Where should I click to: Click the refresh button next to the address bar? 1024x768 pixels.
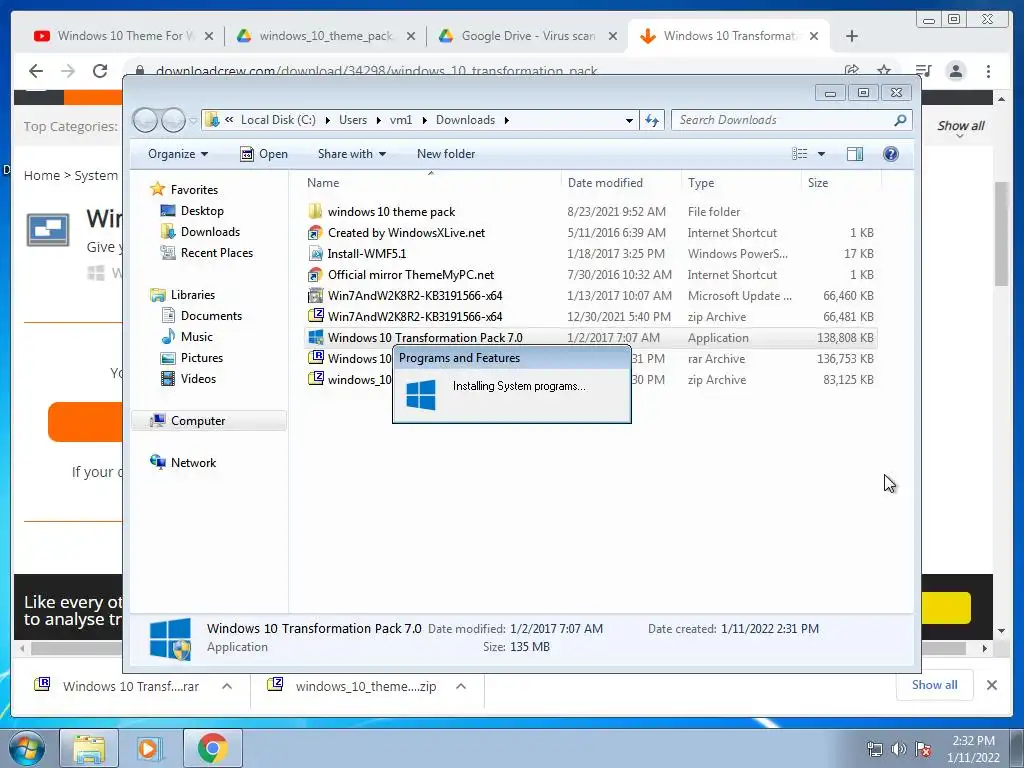tap(652, 120)
